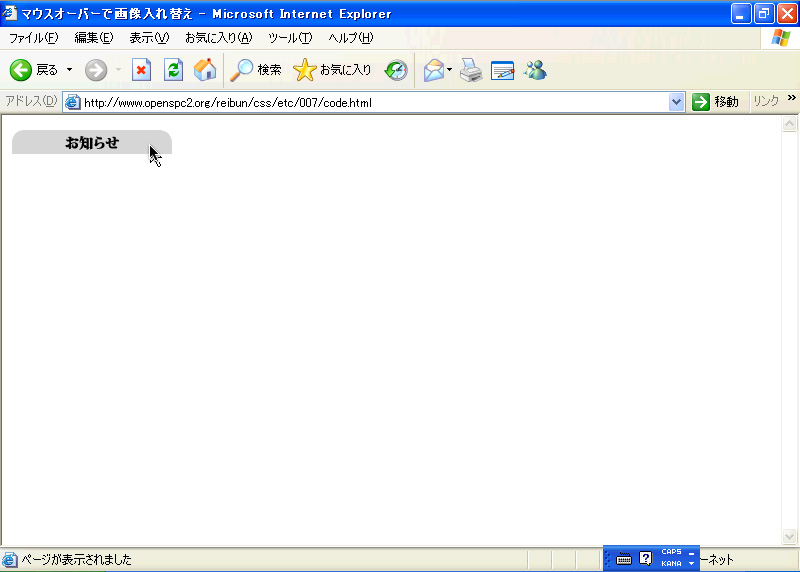Click the Edit page icon
This screenshot has width=800, height=572.
tap(503, 70)
